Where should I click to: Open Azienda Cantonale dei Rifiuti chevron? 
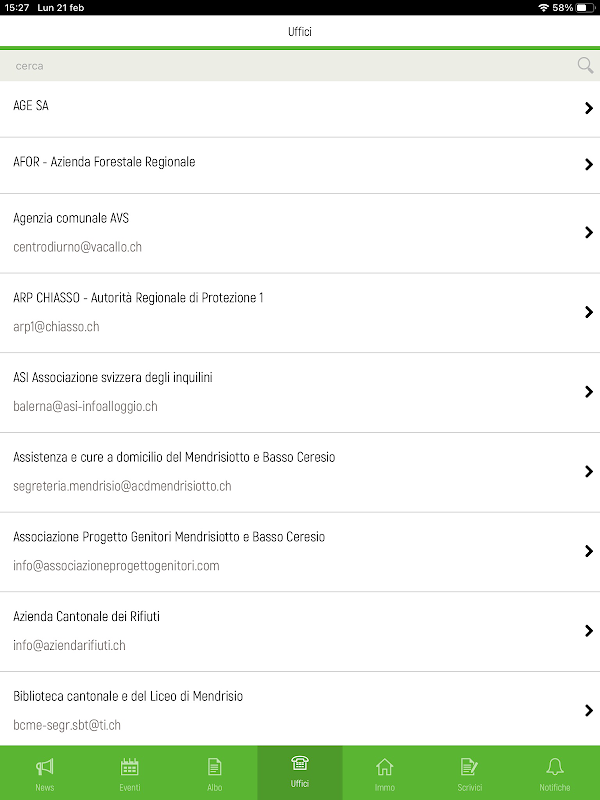coord(589,631)
